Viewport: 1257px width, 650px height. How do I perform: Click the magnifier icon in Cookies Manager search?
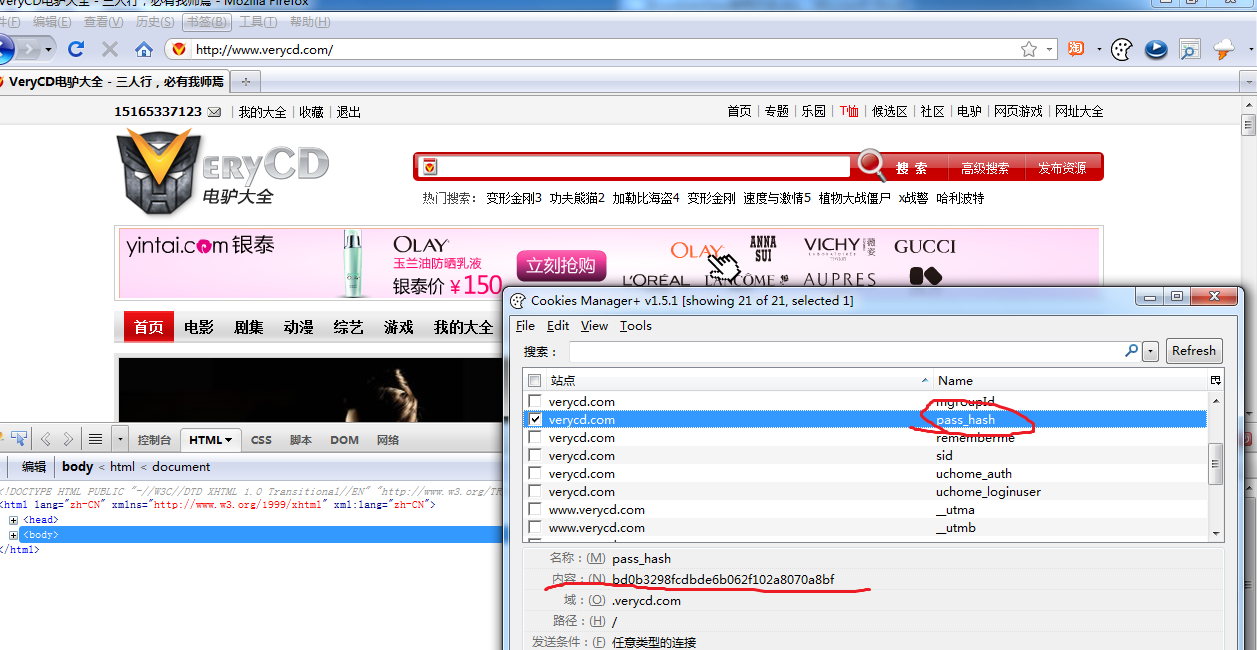pyautogui.click(x=1131, y=351)
